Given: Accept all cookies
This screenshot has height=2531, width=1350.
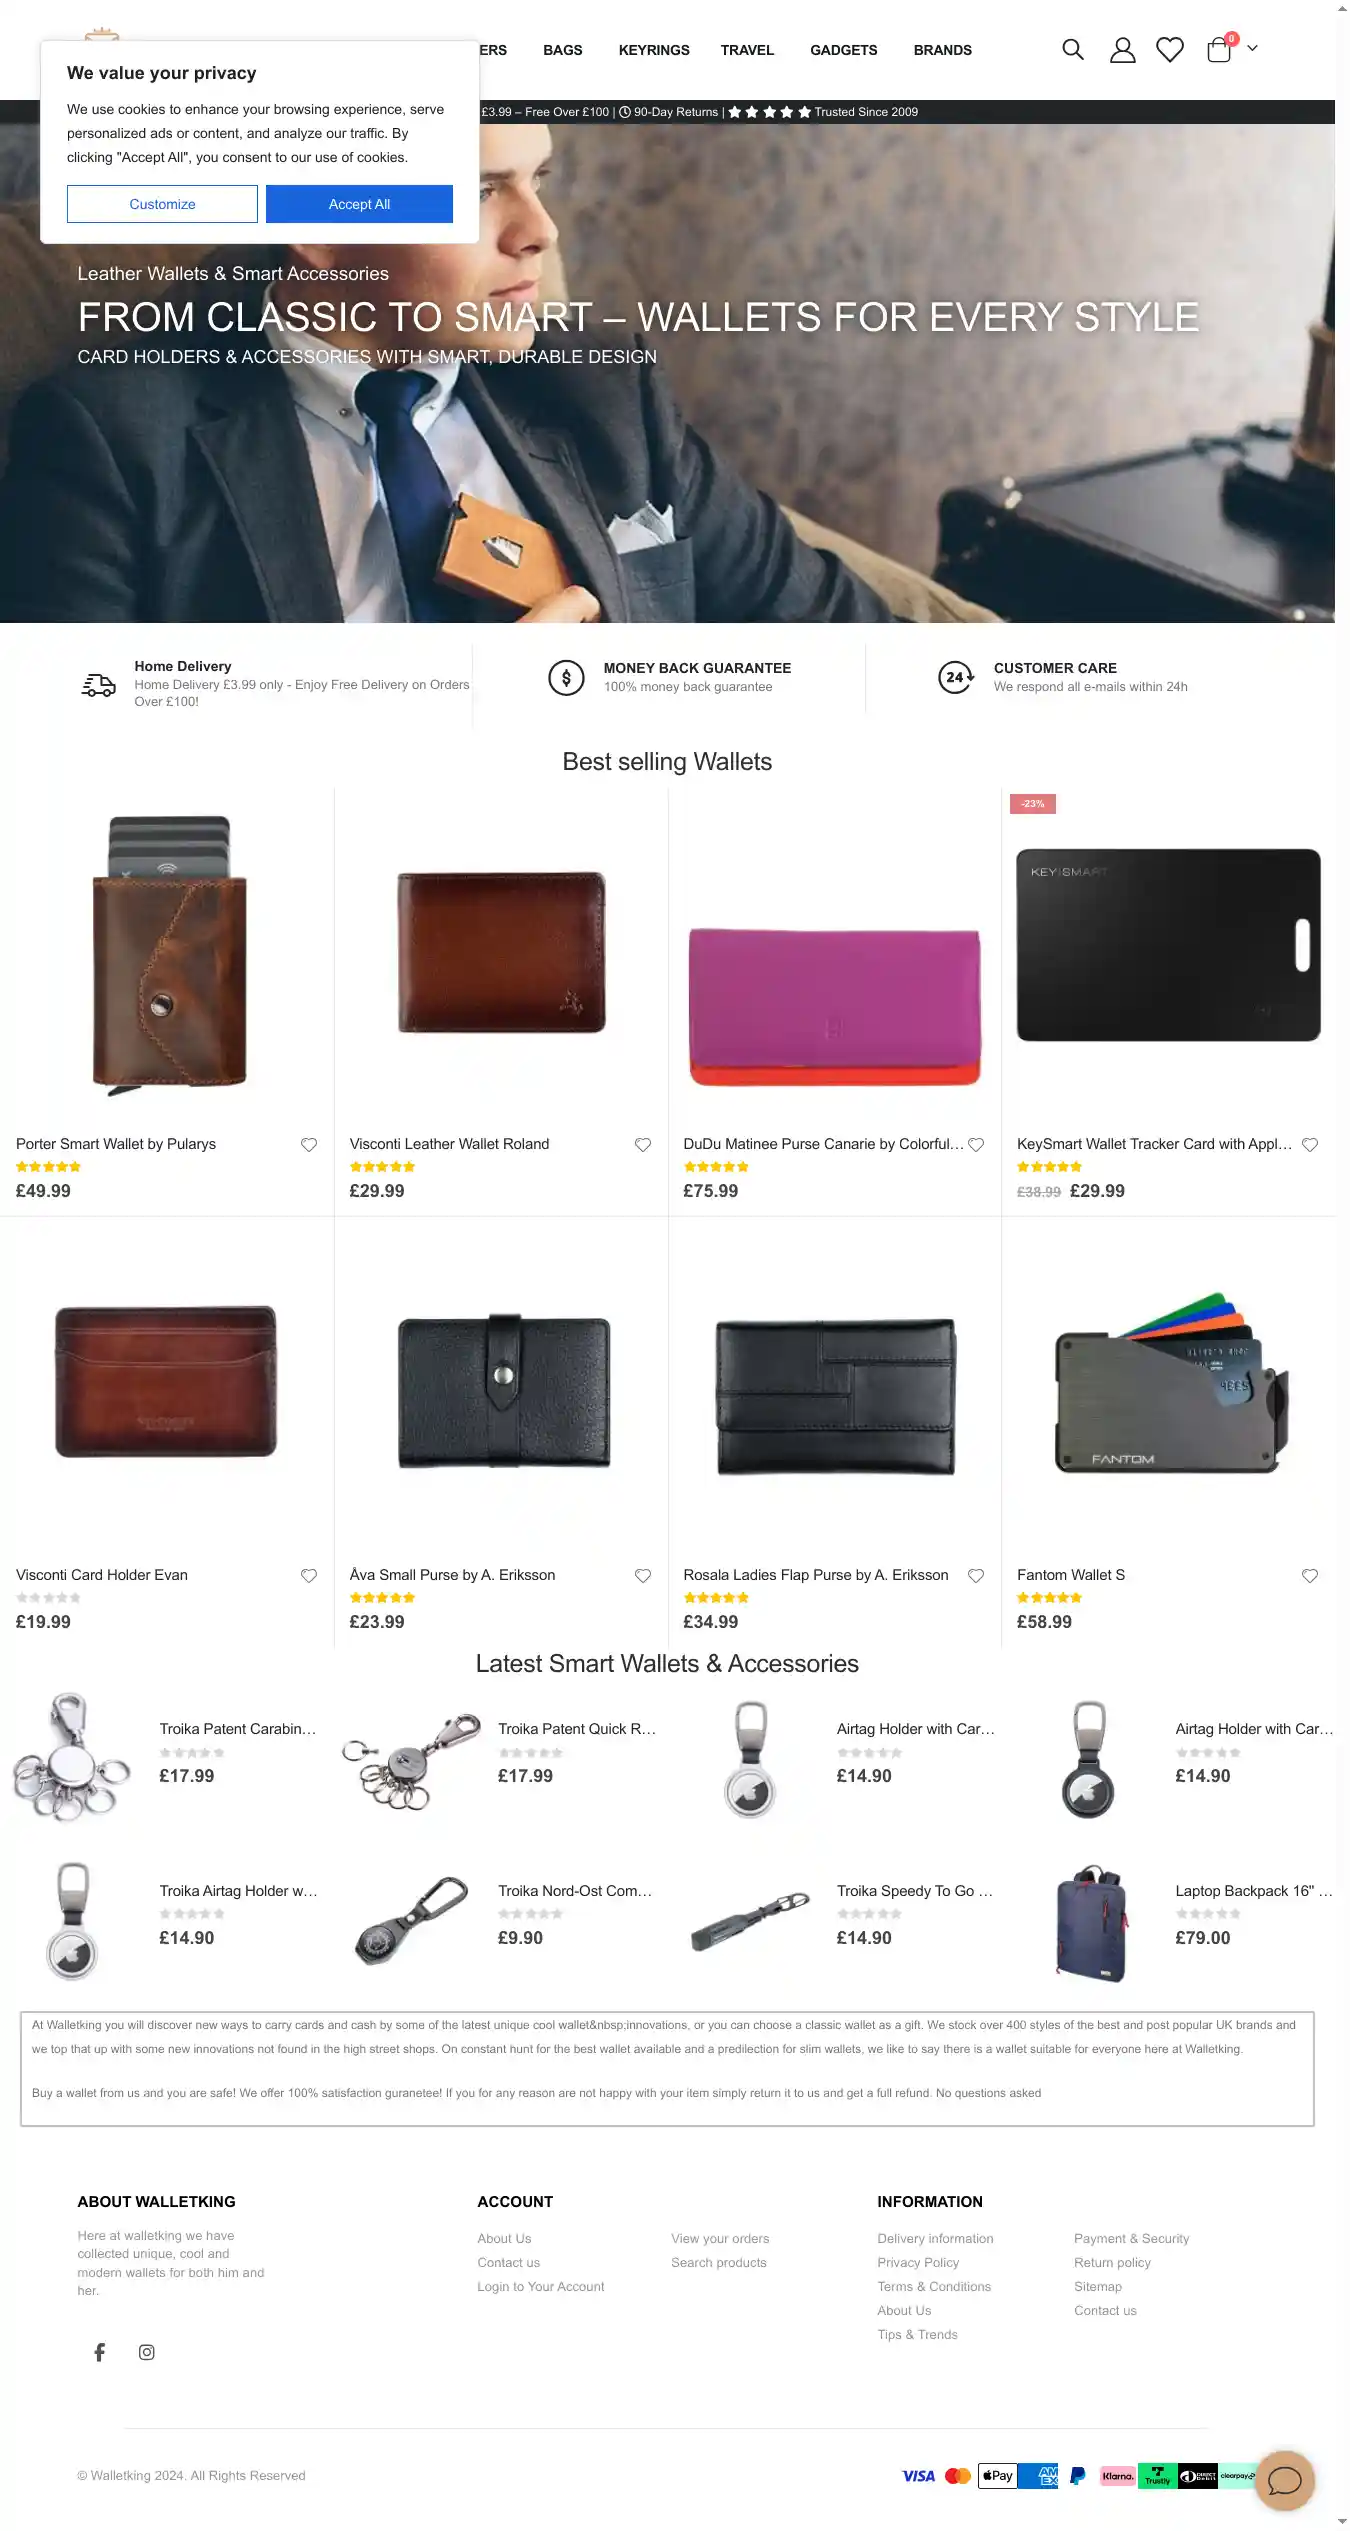Looking at the screenshot, I should (x=359, y=204).
